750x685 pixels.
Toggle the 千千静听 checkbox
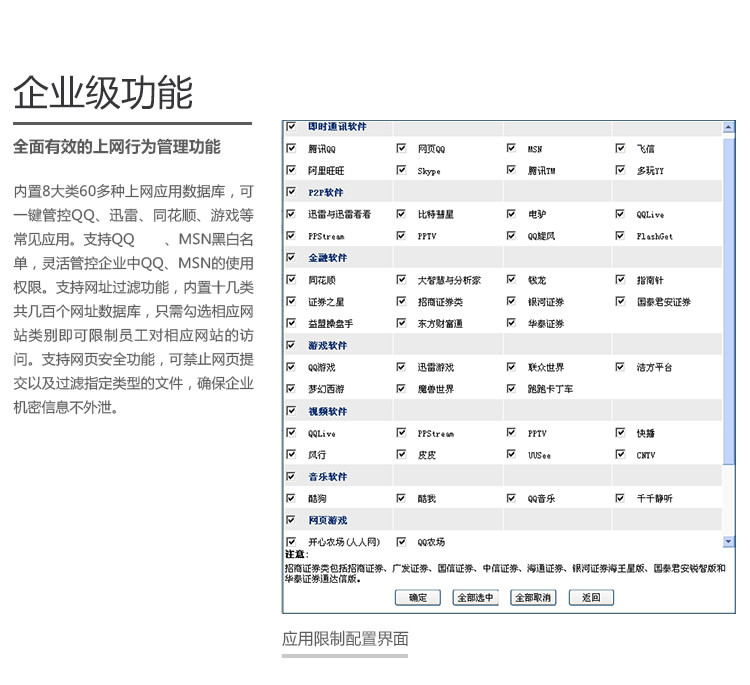click(x=620, y=498)
